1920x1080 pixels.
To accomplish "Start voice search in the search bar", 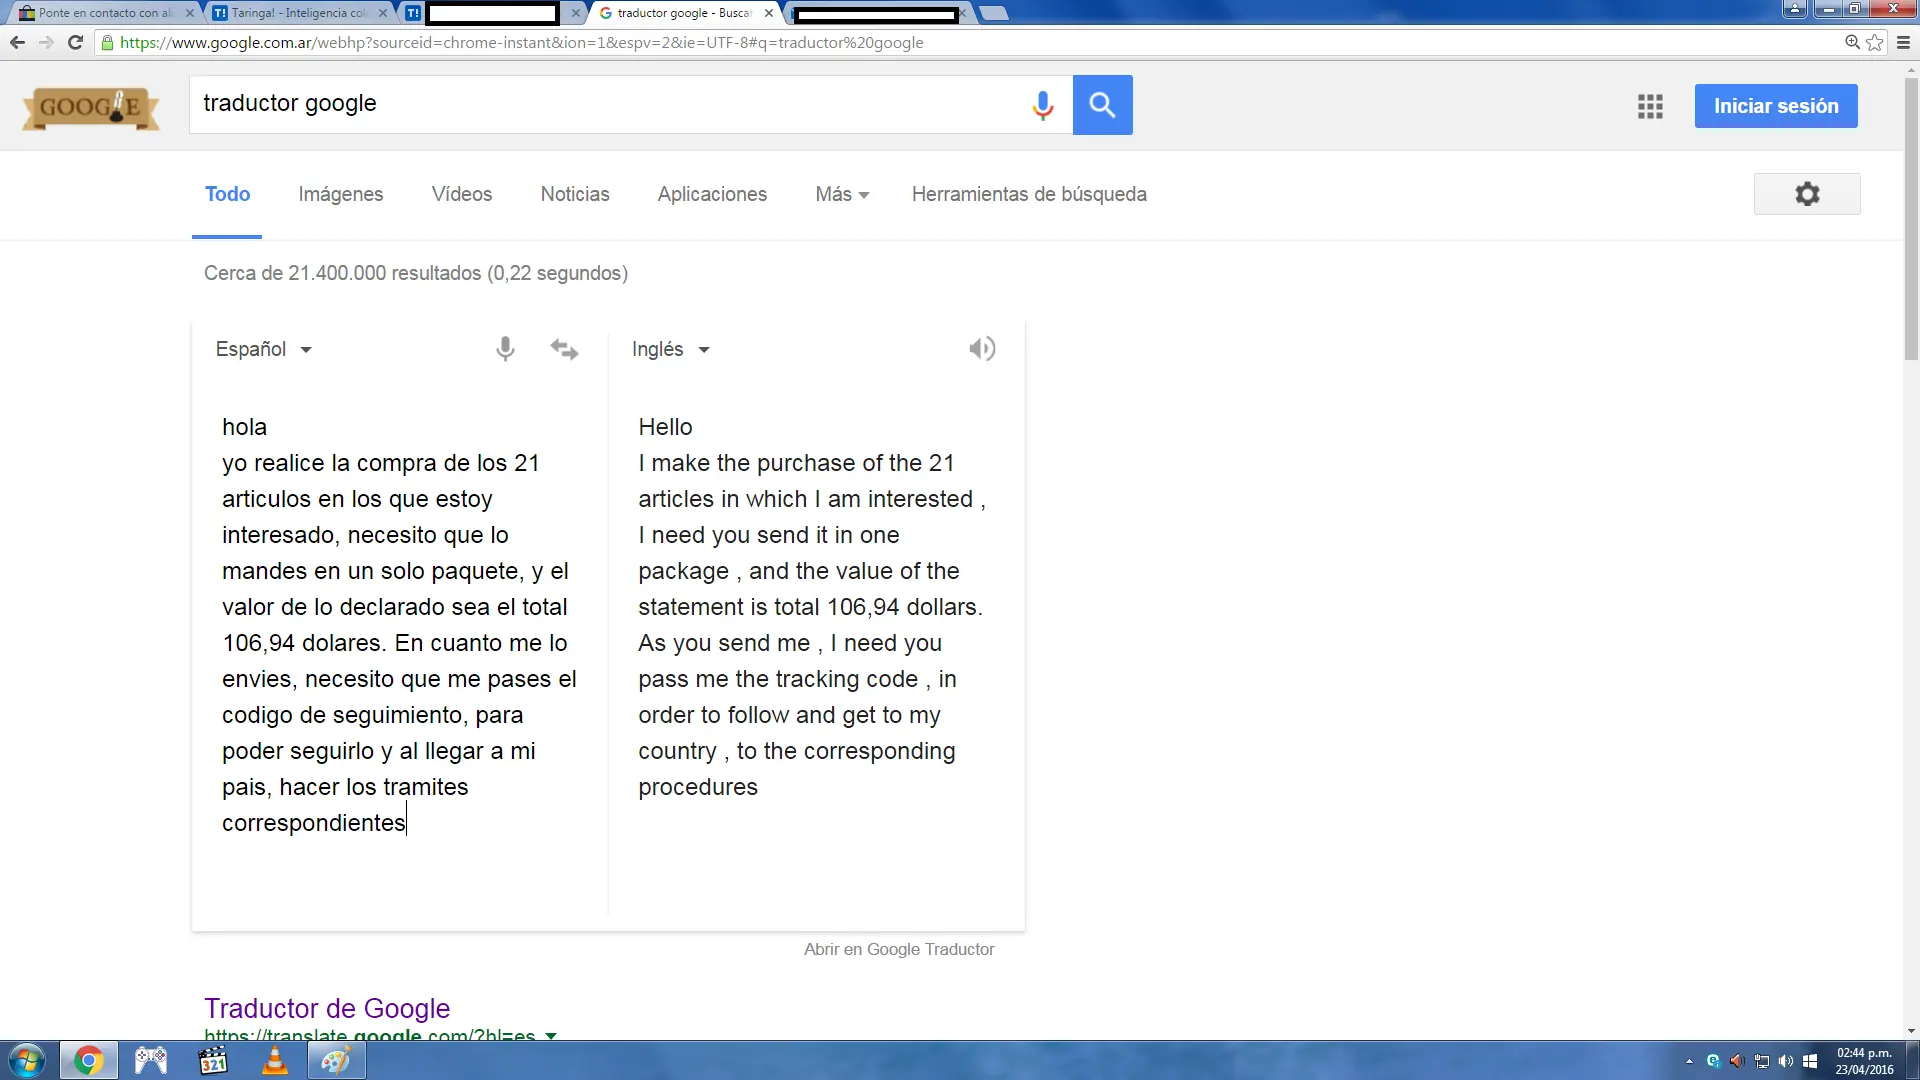I will (x=1042, y=105).
